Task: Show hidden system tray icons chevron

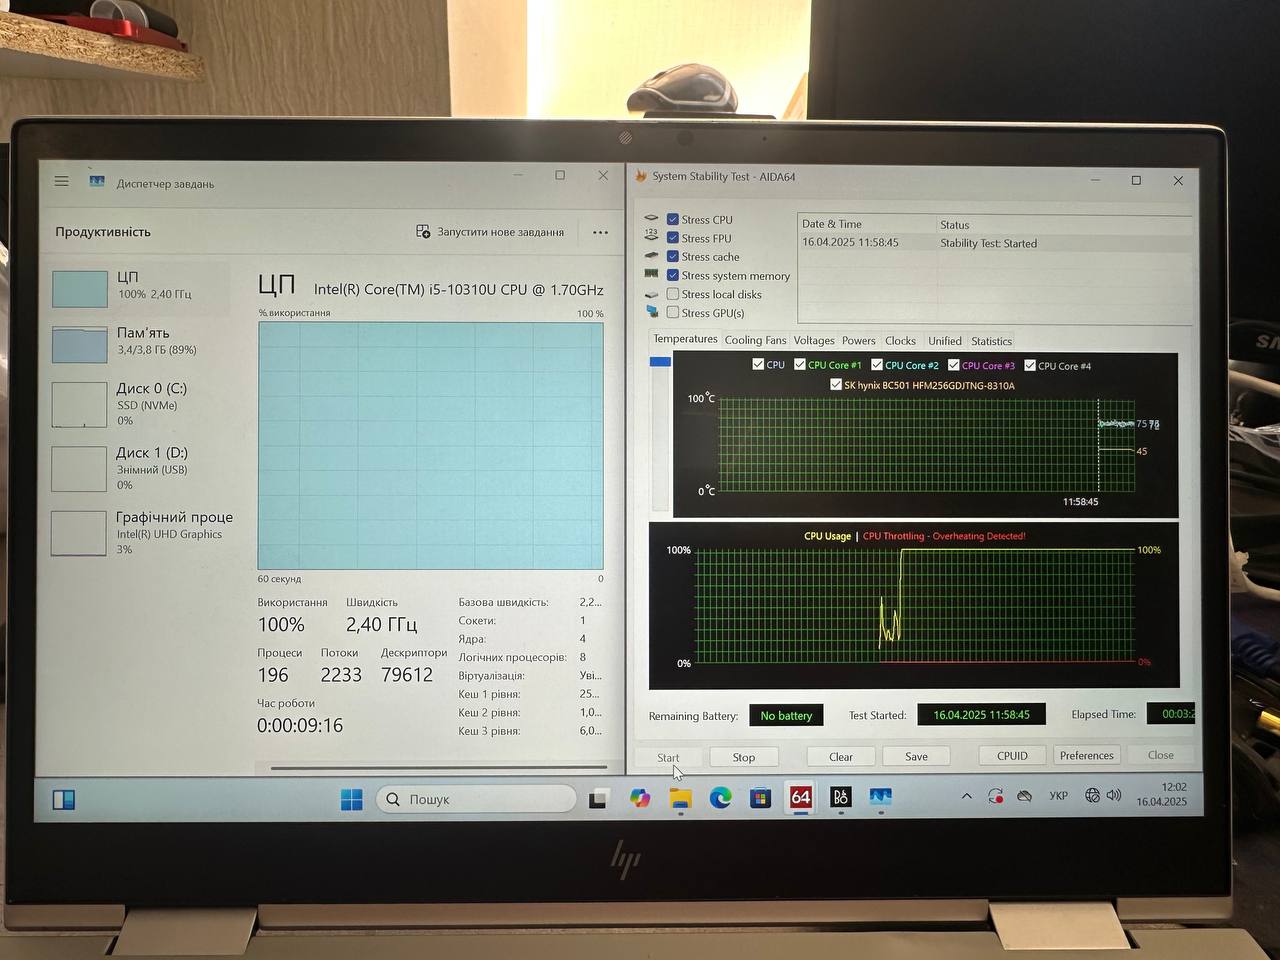Action: point(966,796)
